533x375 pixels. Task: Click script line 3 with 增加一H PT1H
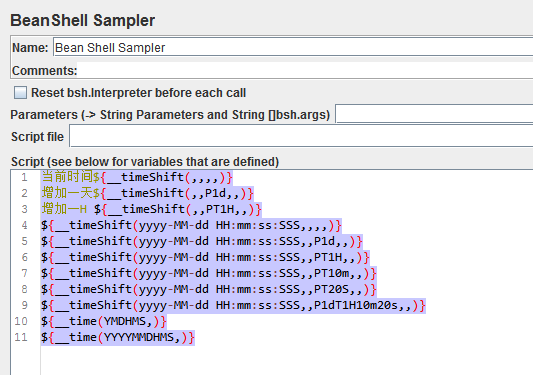coord(151,209)
